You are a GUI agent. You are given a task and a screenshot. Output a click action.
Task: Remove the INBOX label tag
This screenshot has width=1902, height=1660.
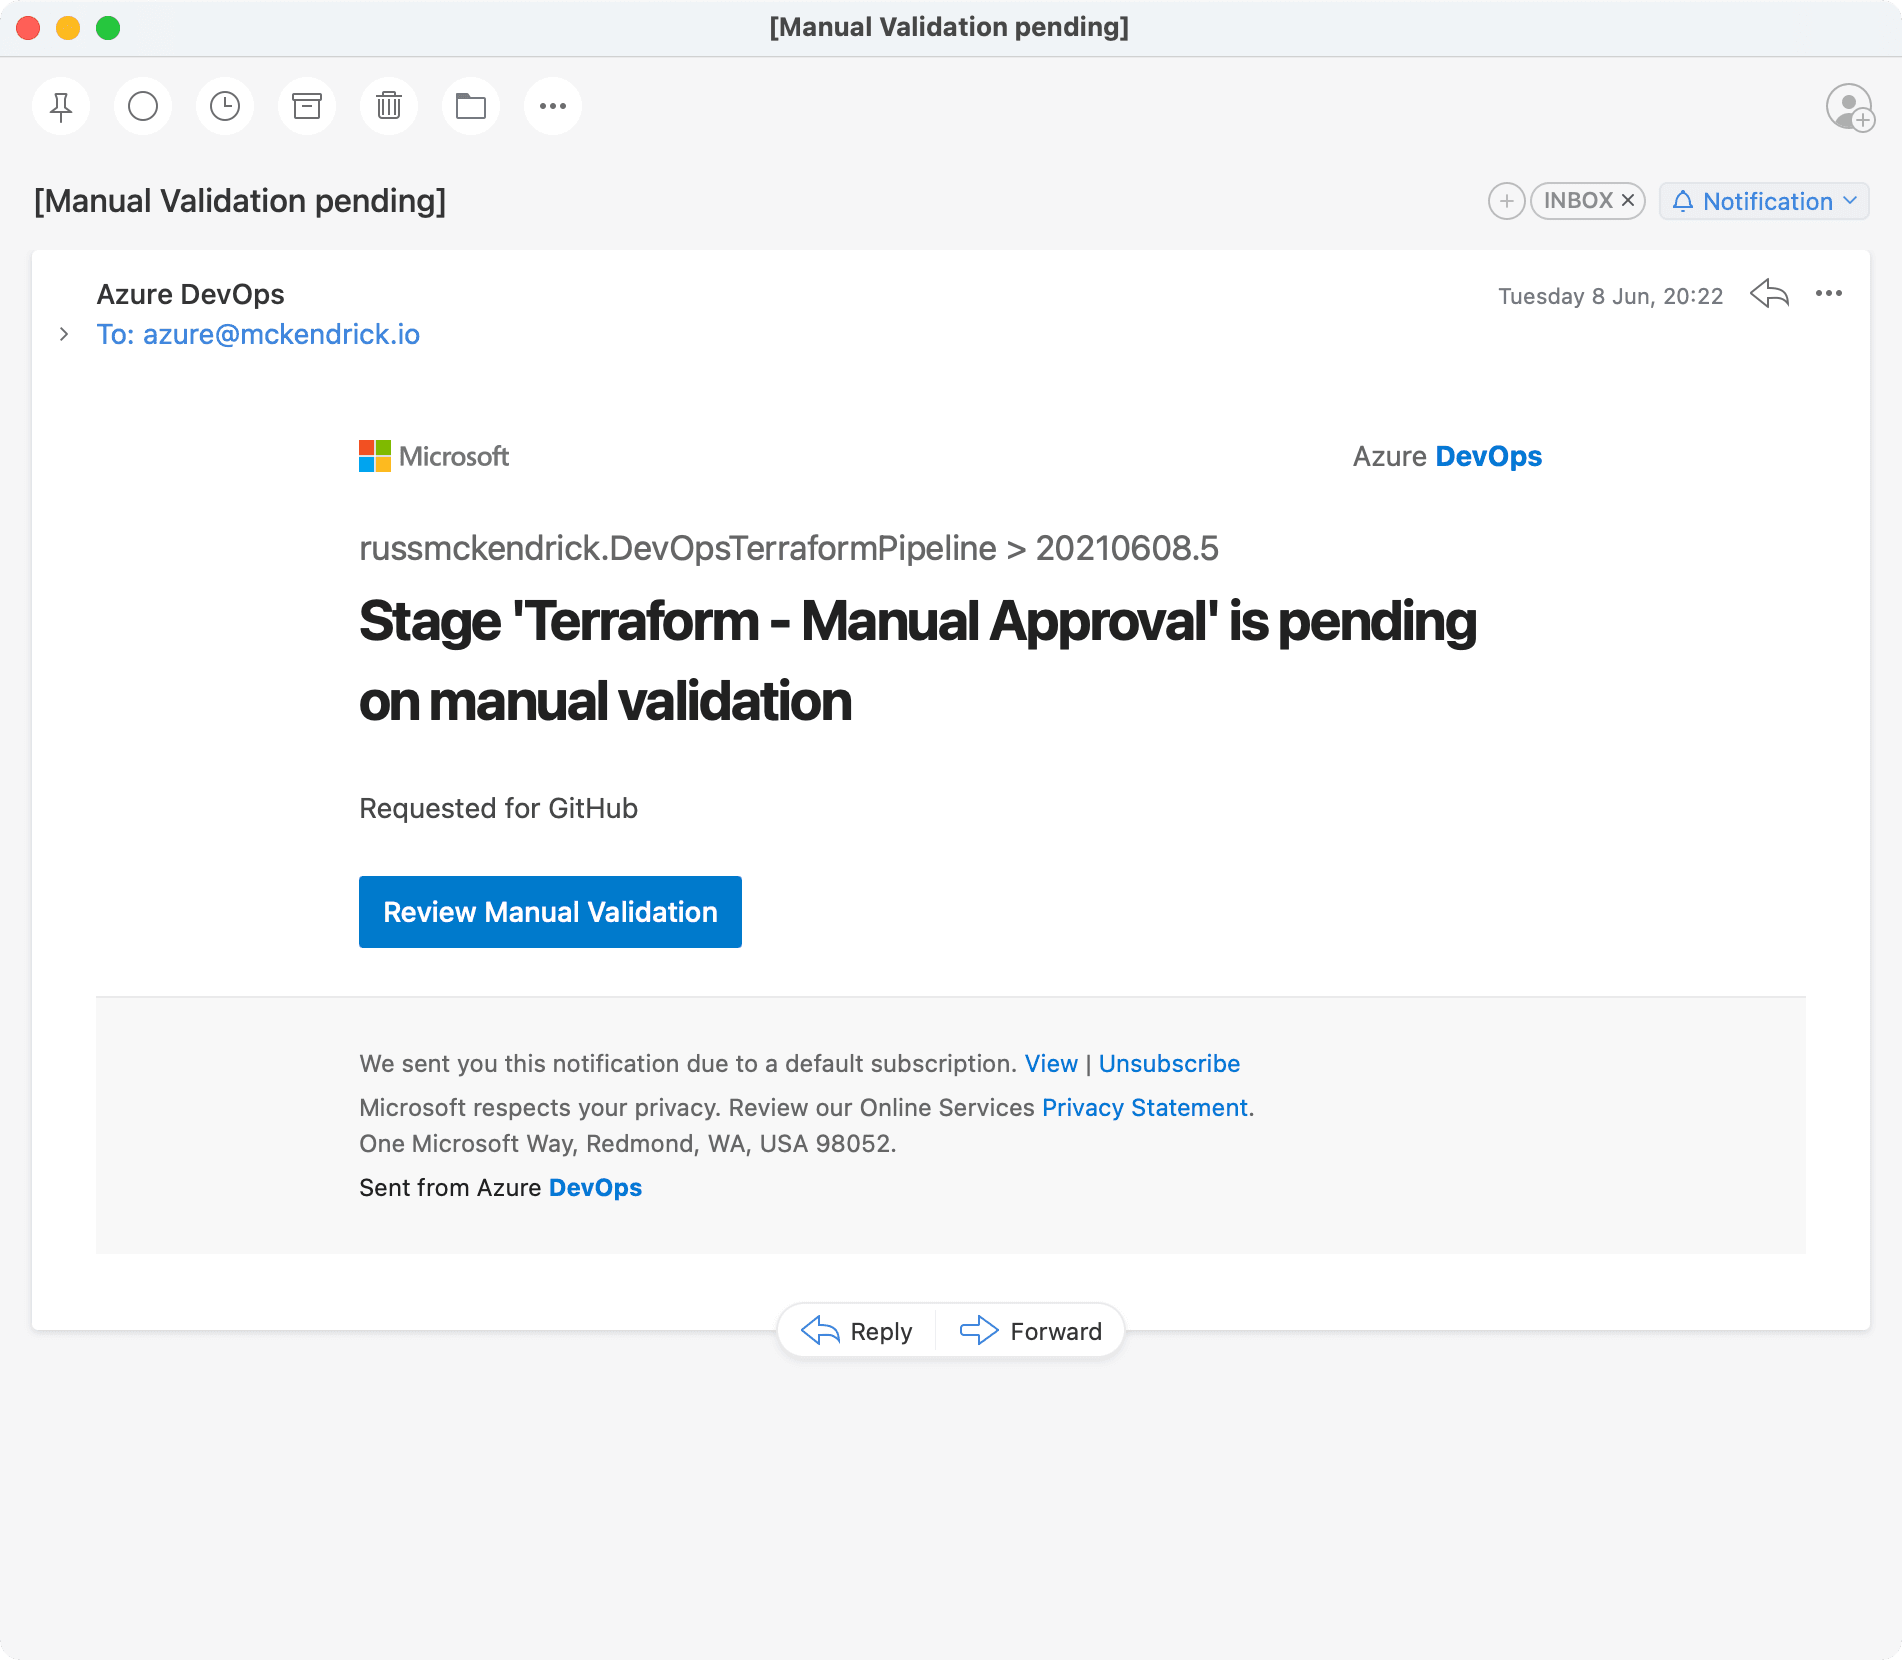[1628, 201]
